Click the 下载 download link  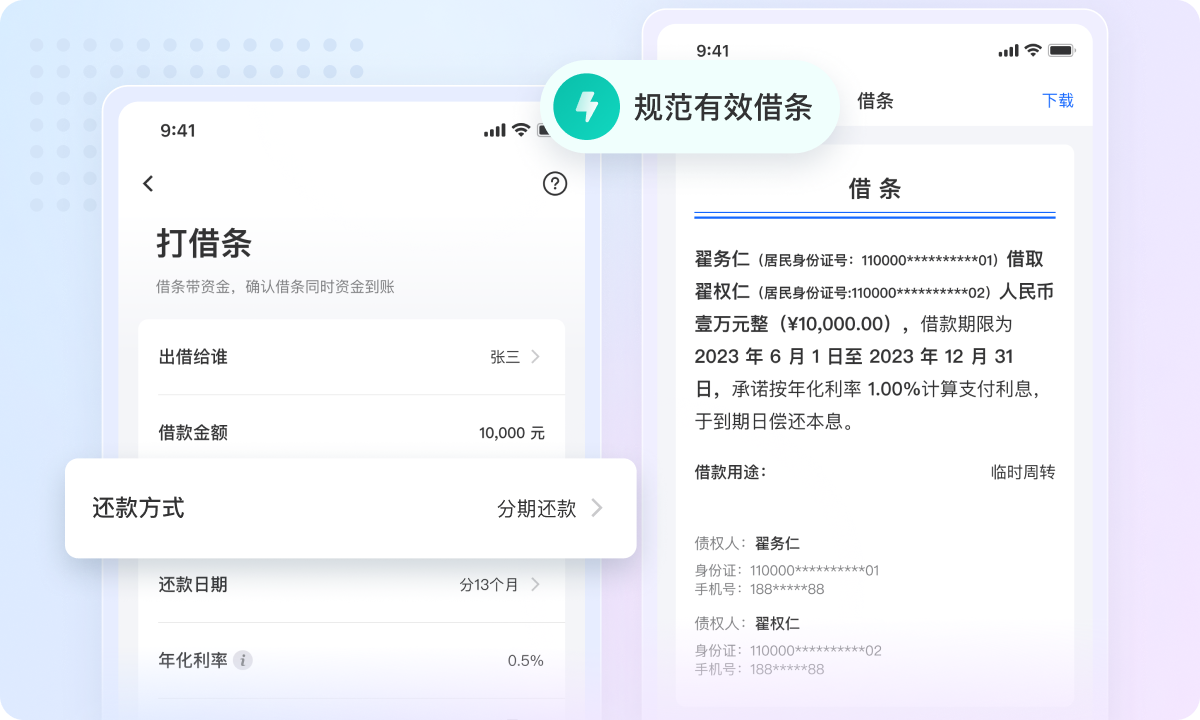pyautogui.click(x=1057, y=100)
